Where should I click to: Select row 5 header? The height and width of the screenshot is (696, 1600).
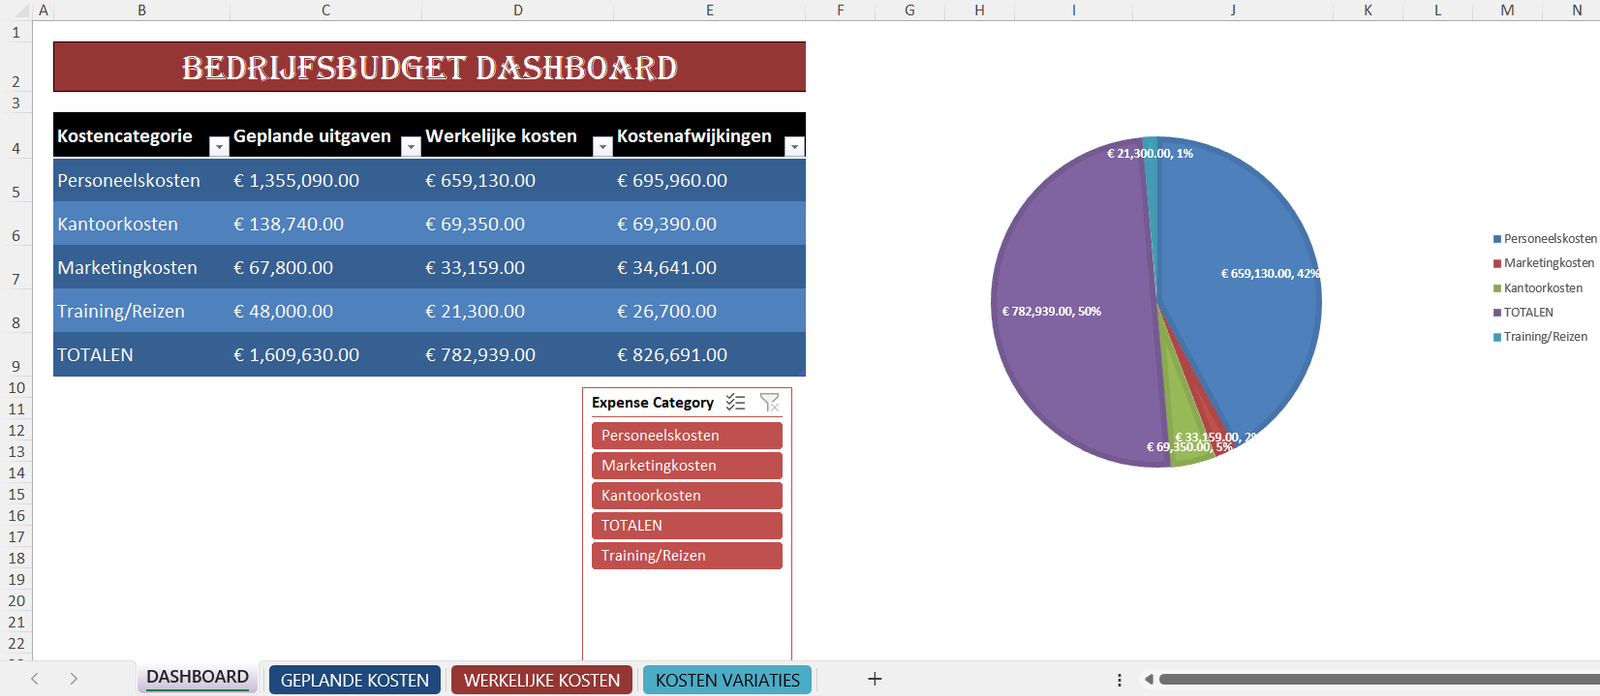pyautogui.click(x=16, y=180)
